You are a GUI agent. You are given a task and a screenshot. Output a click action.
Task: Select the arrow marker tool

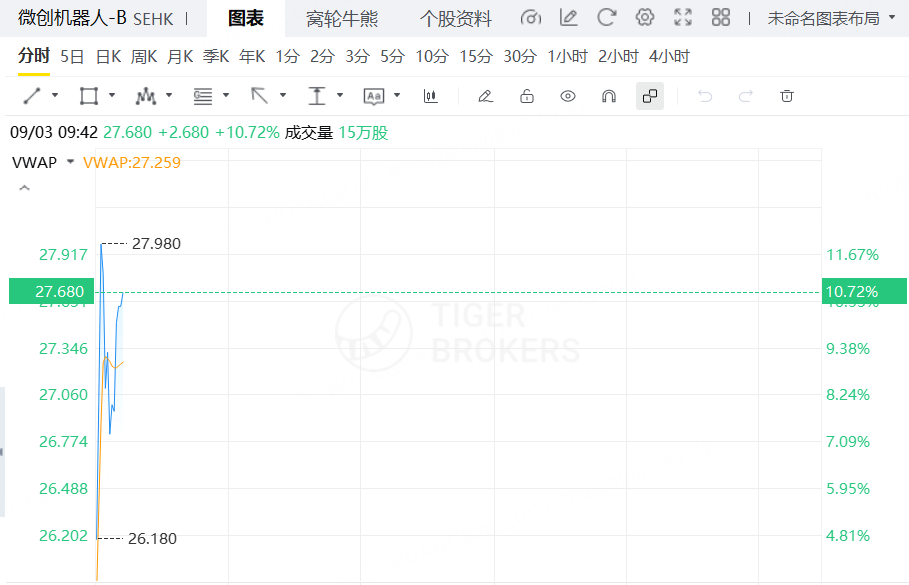click(259, 96)
